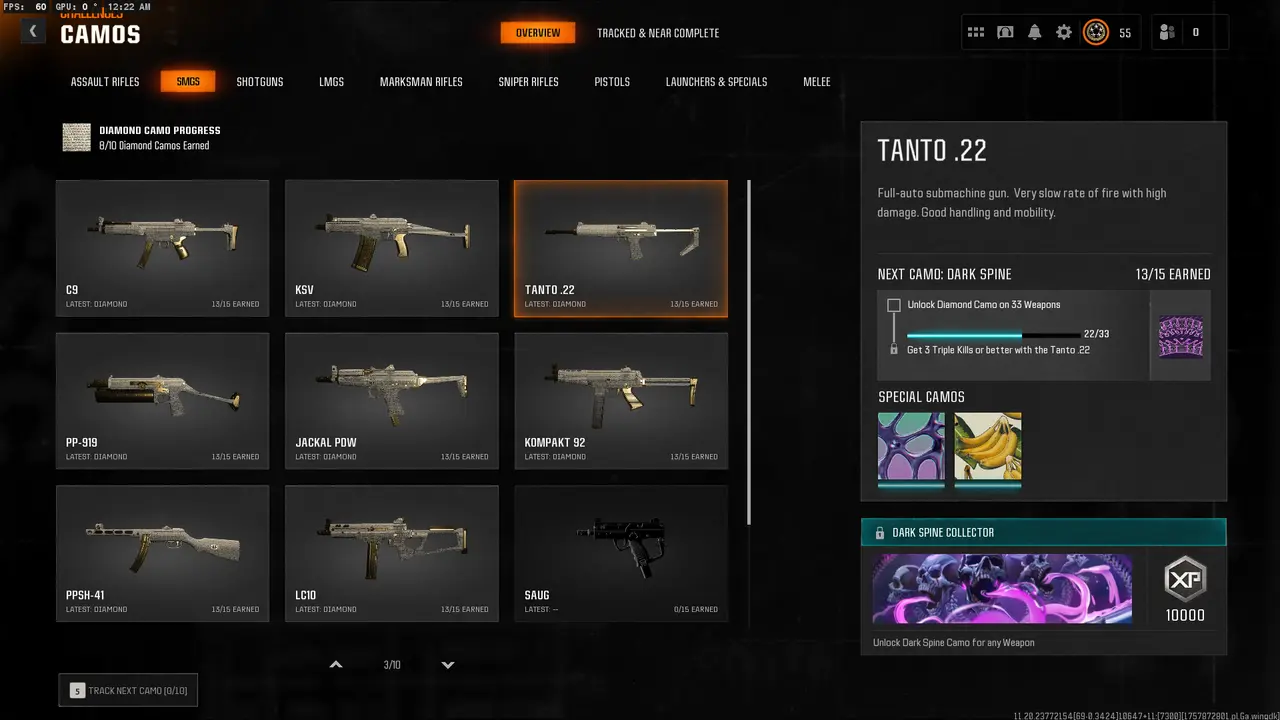Click the back arrow beside CAMOS title
This screenshot has width=1280, height=720.
(33, 32)
